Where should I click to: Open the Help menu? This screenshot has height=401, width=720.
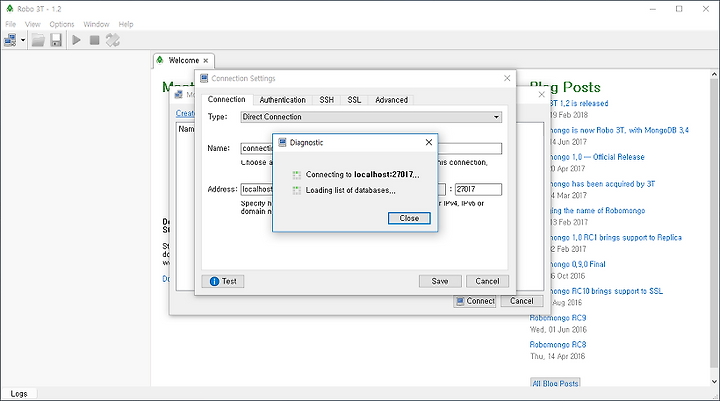[126, 24]
